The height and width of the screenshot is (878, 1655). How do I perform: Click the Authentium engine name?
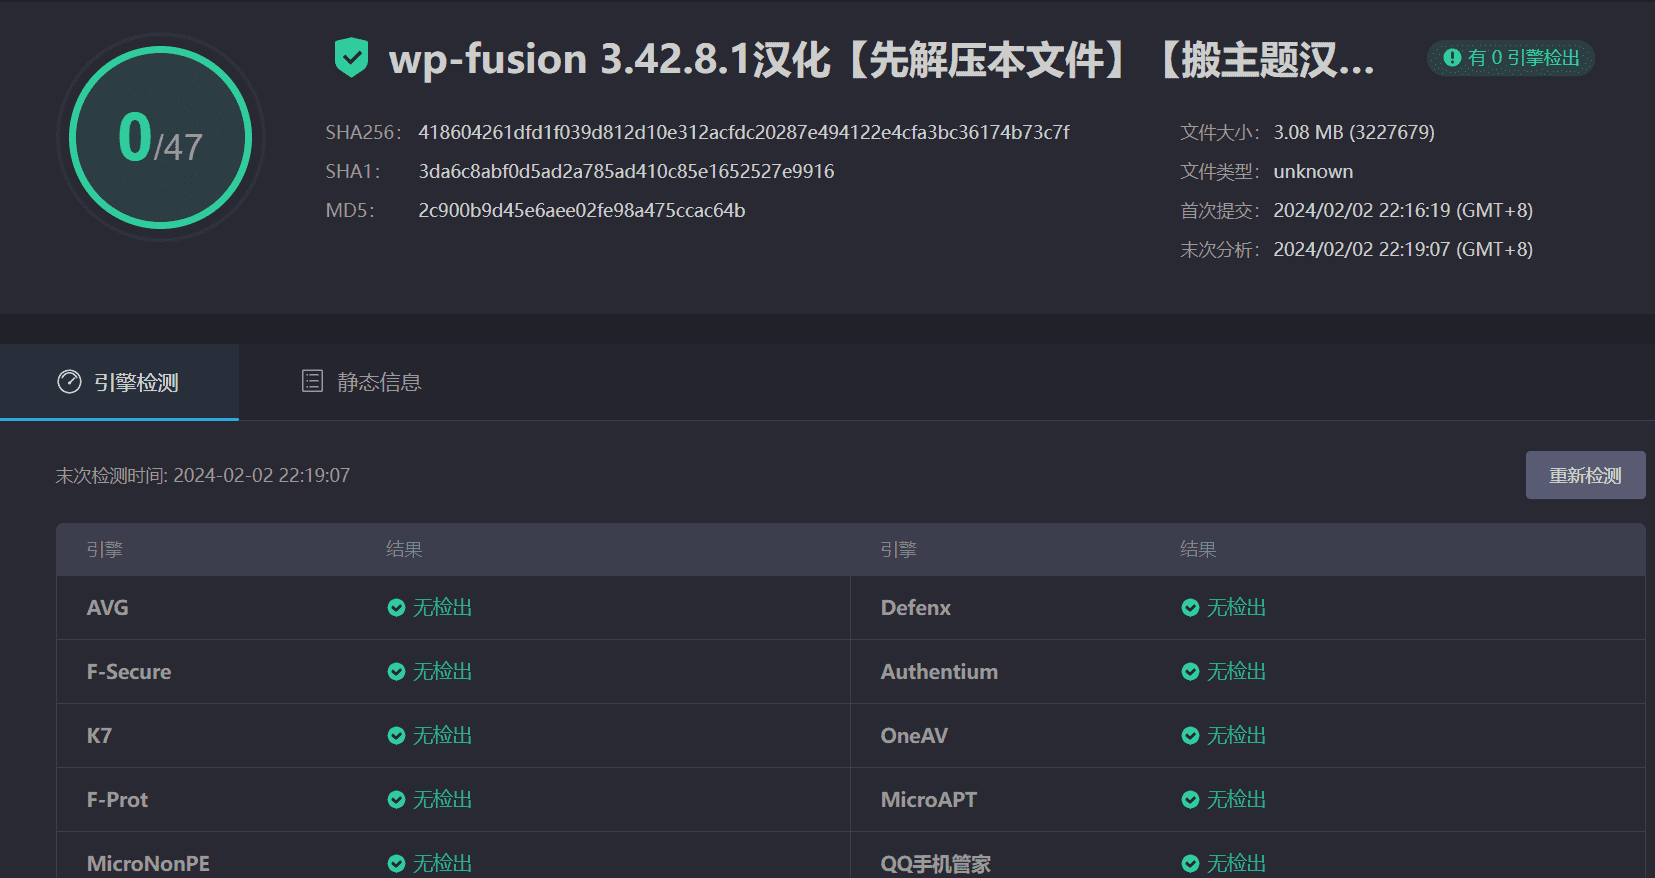pos(939,672)
